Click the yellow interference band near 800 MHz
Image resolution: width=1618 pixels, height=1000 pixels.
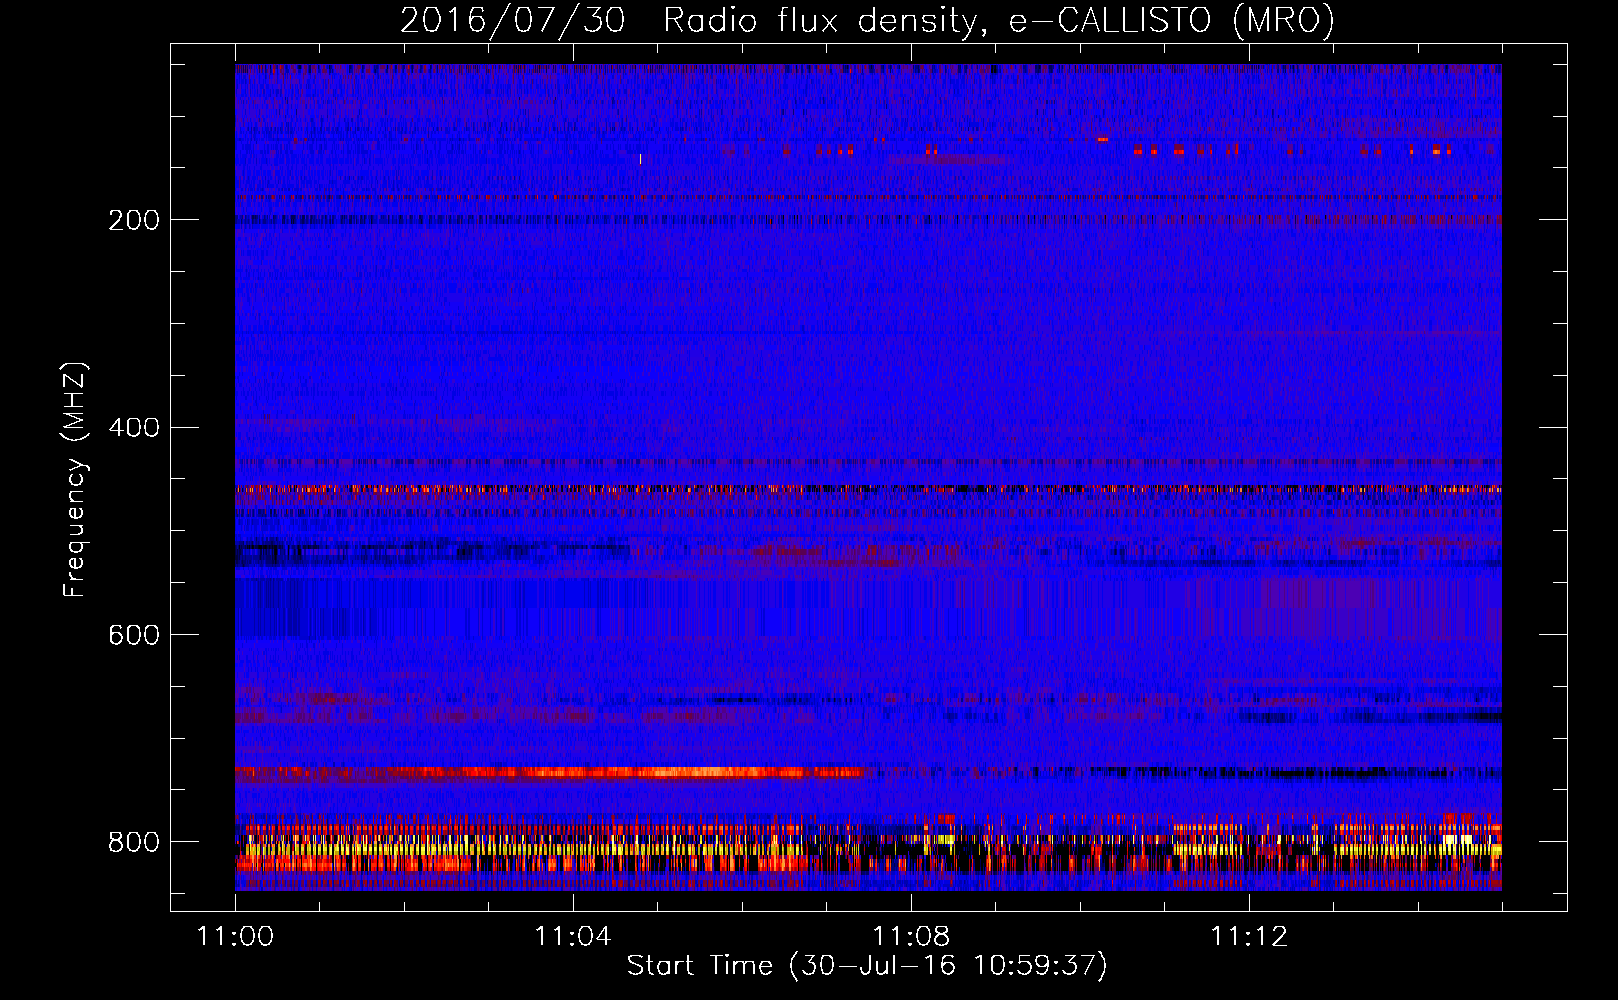[868, 849]
